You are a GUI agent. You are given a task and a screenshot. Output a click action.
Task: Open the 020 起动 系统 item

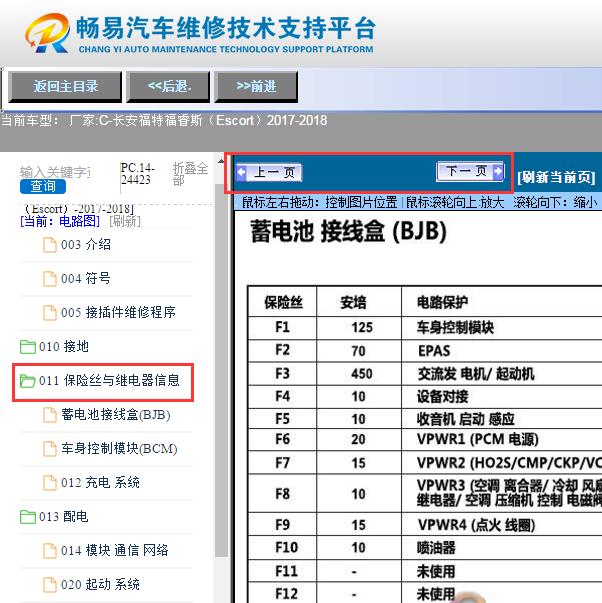(100, 584)
